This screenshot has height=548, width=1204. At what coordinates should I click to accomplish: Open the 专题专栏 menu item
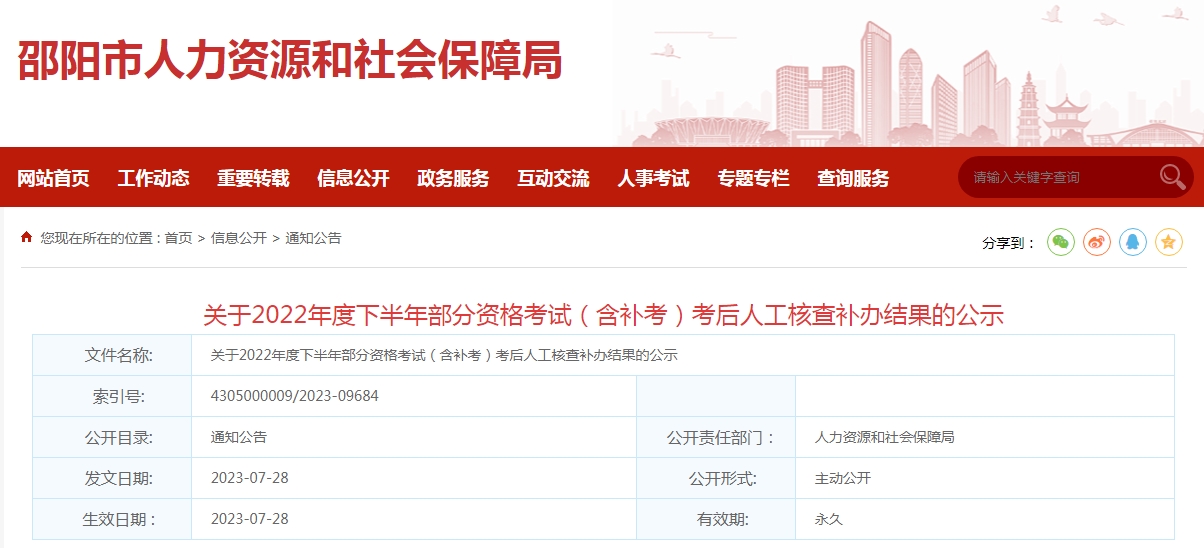pos(753,178)
